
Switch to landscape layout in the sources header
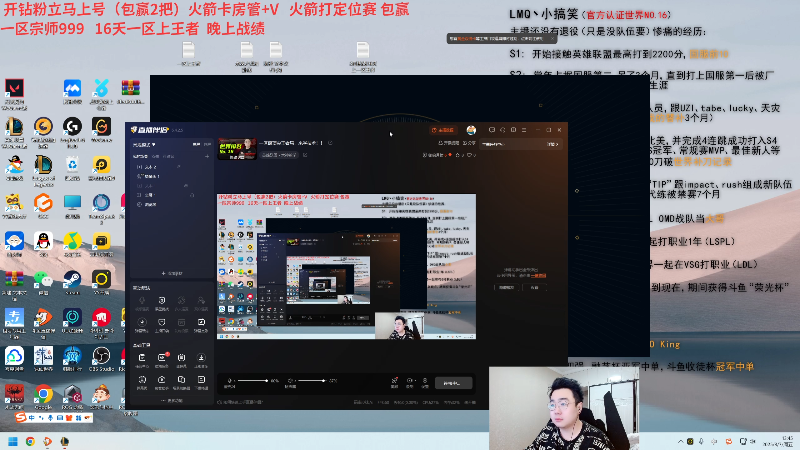click(x=196, y=144)
